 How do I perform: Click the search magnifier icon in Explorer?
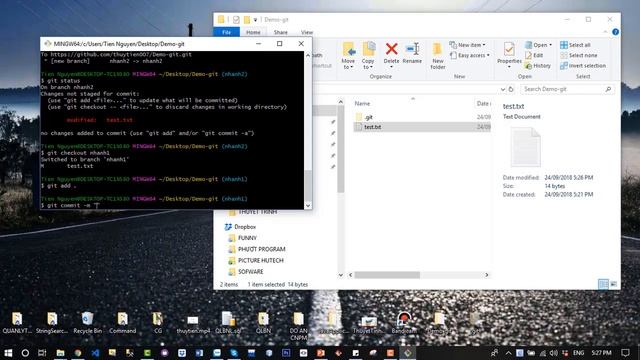[608, 89]
